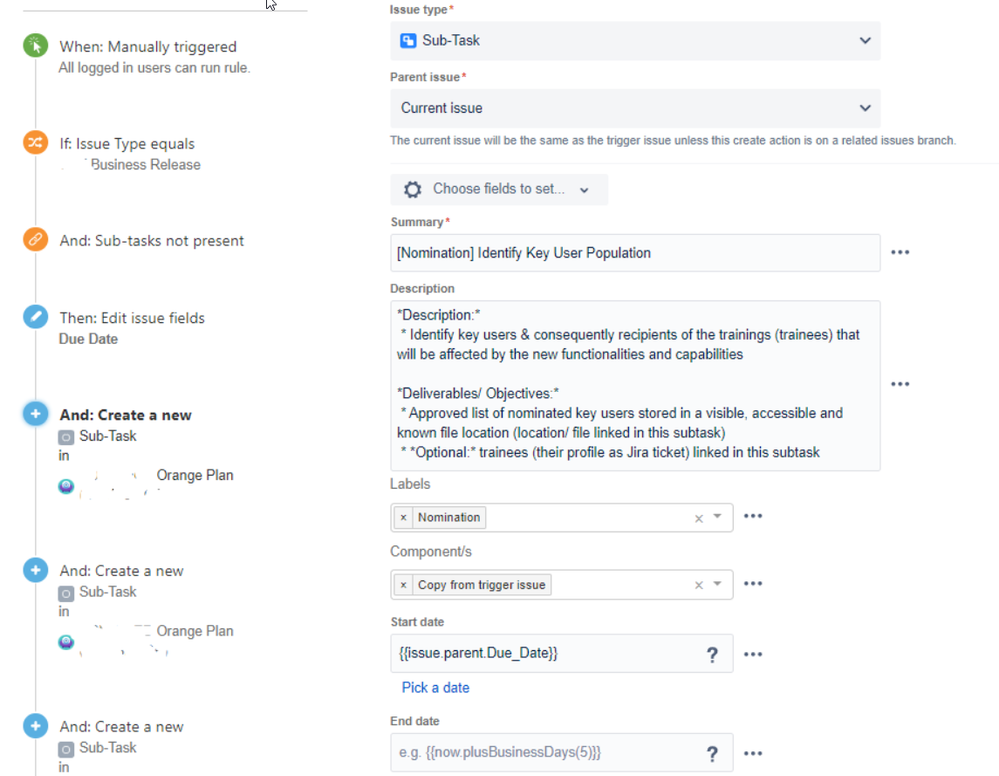The width and height of the screenshot is (999, 776).
Task: Click the blue Edit issue fields pencil icon
Action: point(36,317)
